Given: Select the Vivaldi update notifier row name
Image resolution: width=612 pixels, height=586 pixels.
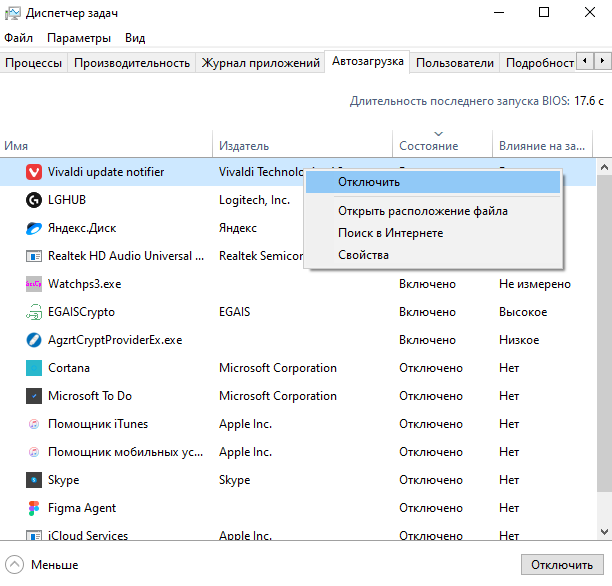Looking at the screenshot, I should [x=106, y=172].
